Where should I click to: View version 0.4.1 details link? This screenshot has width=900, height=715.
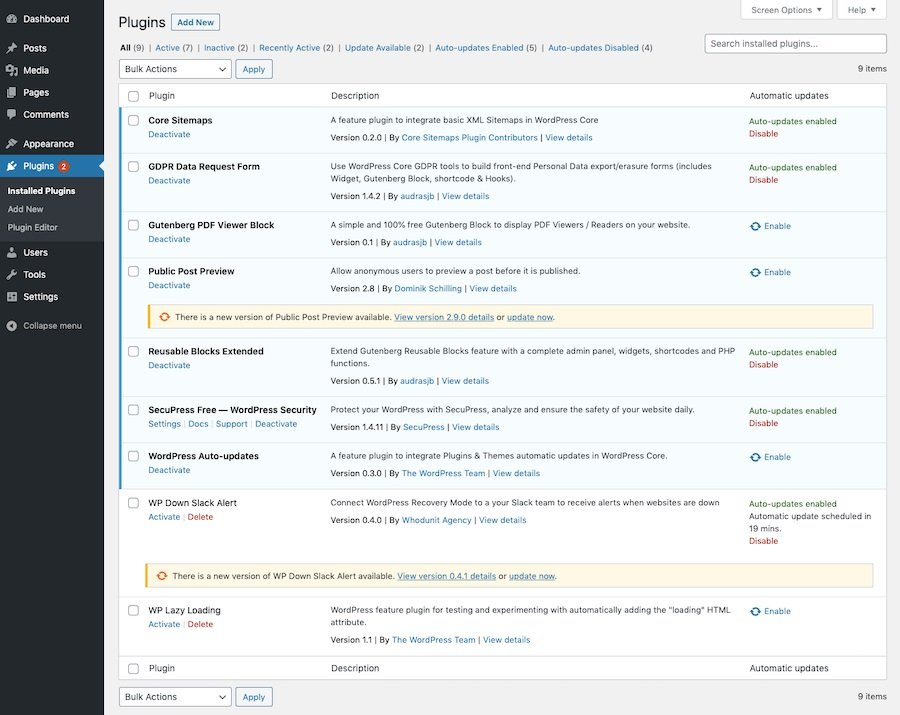pos(447,576)
